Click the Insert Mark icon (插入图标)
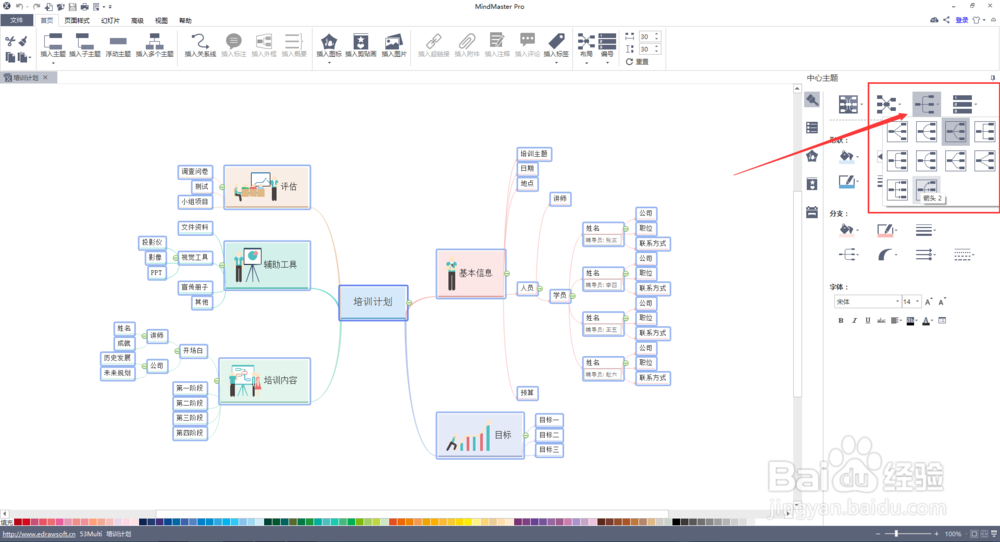 (329, 42)
